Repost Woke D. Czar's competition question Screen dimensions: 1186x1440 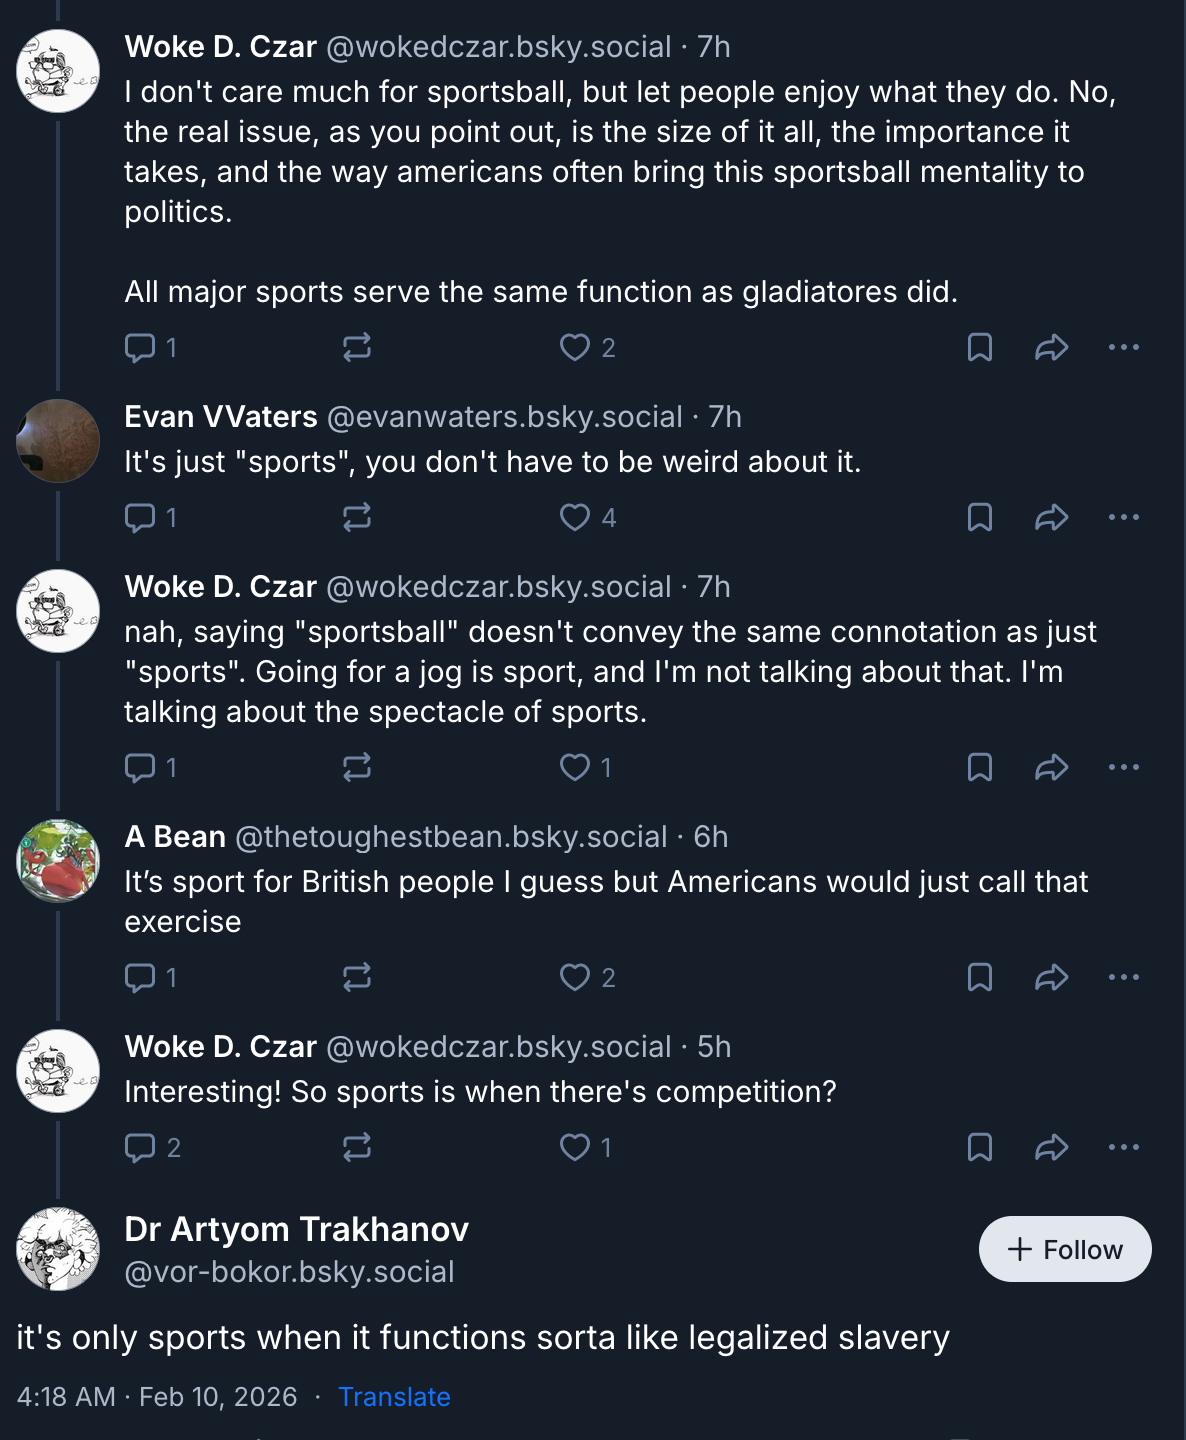pos(357,1147)
